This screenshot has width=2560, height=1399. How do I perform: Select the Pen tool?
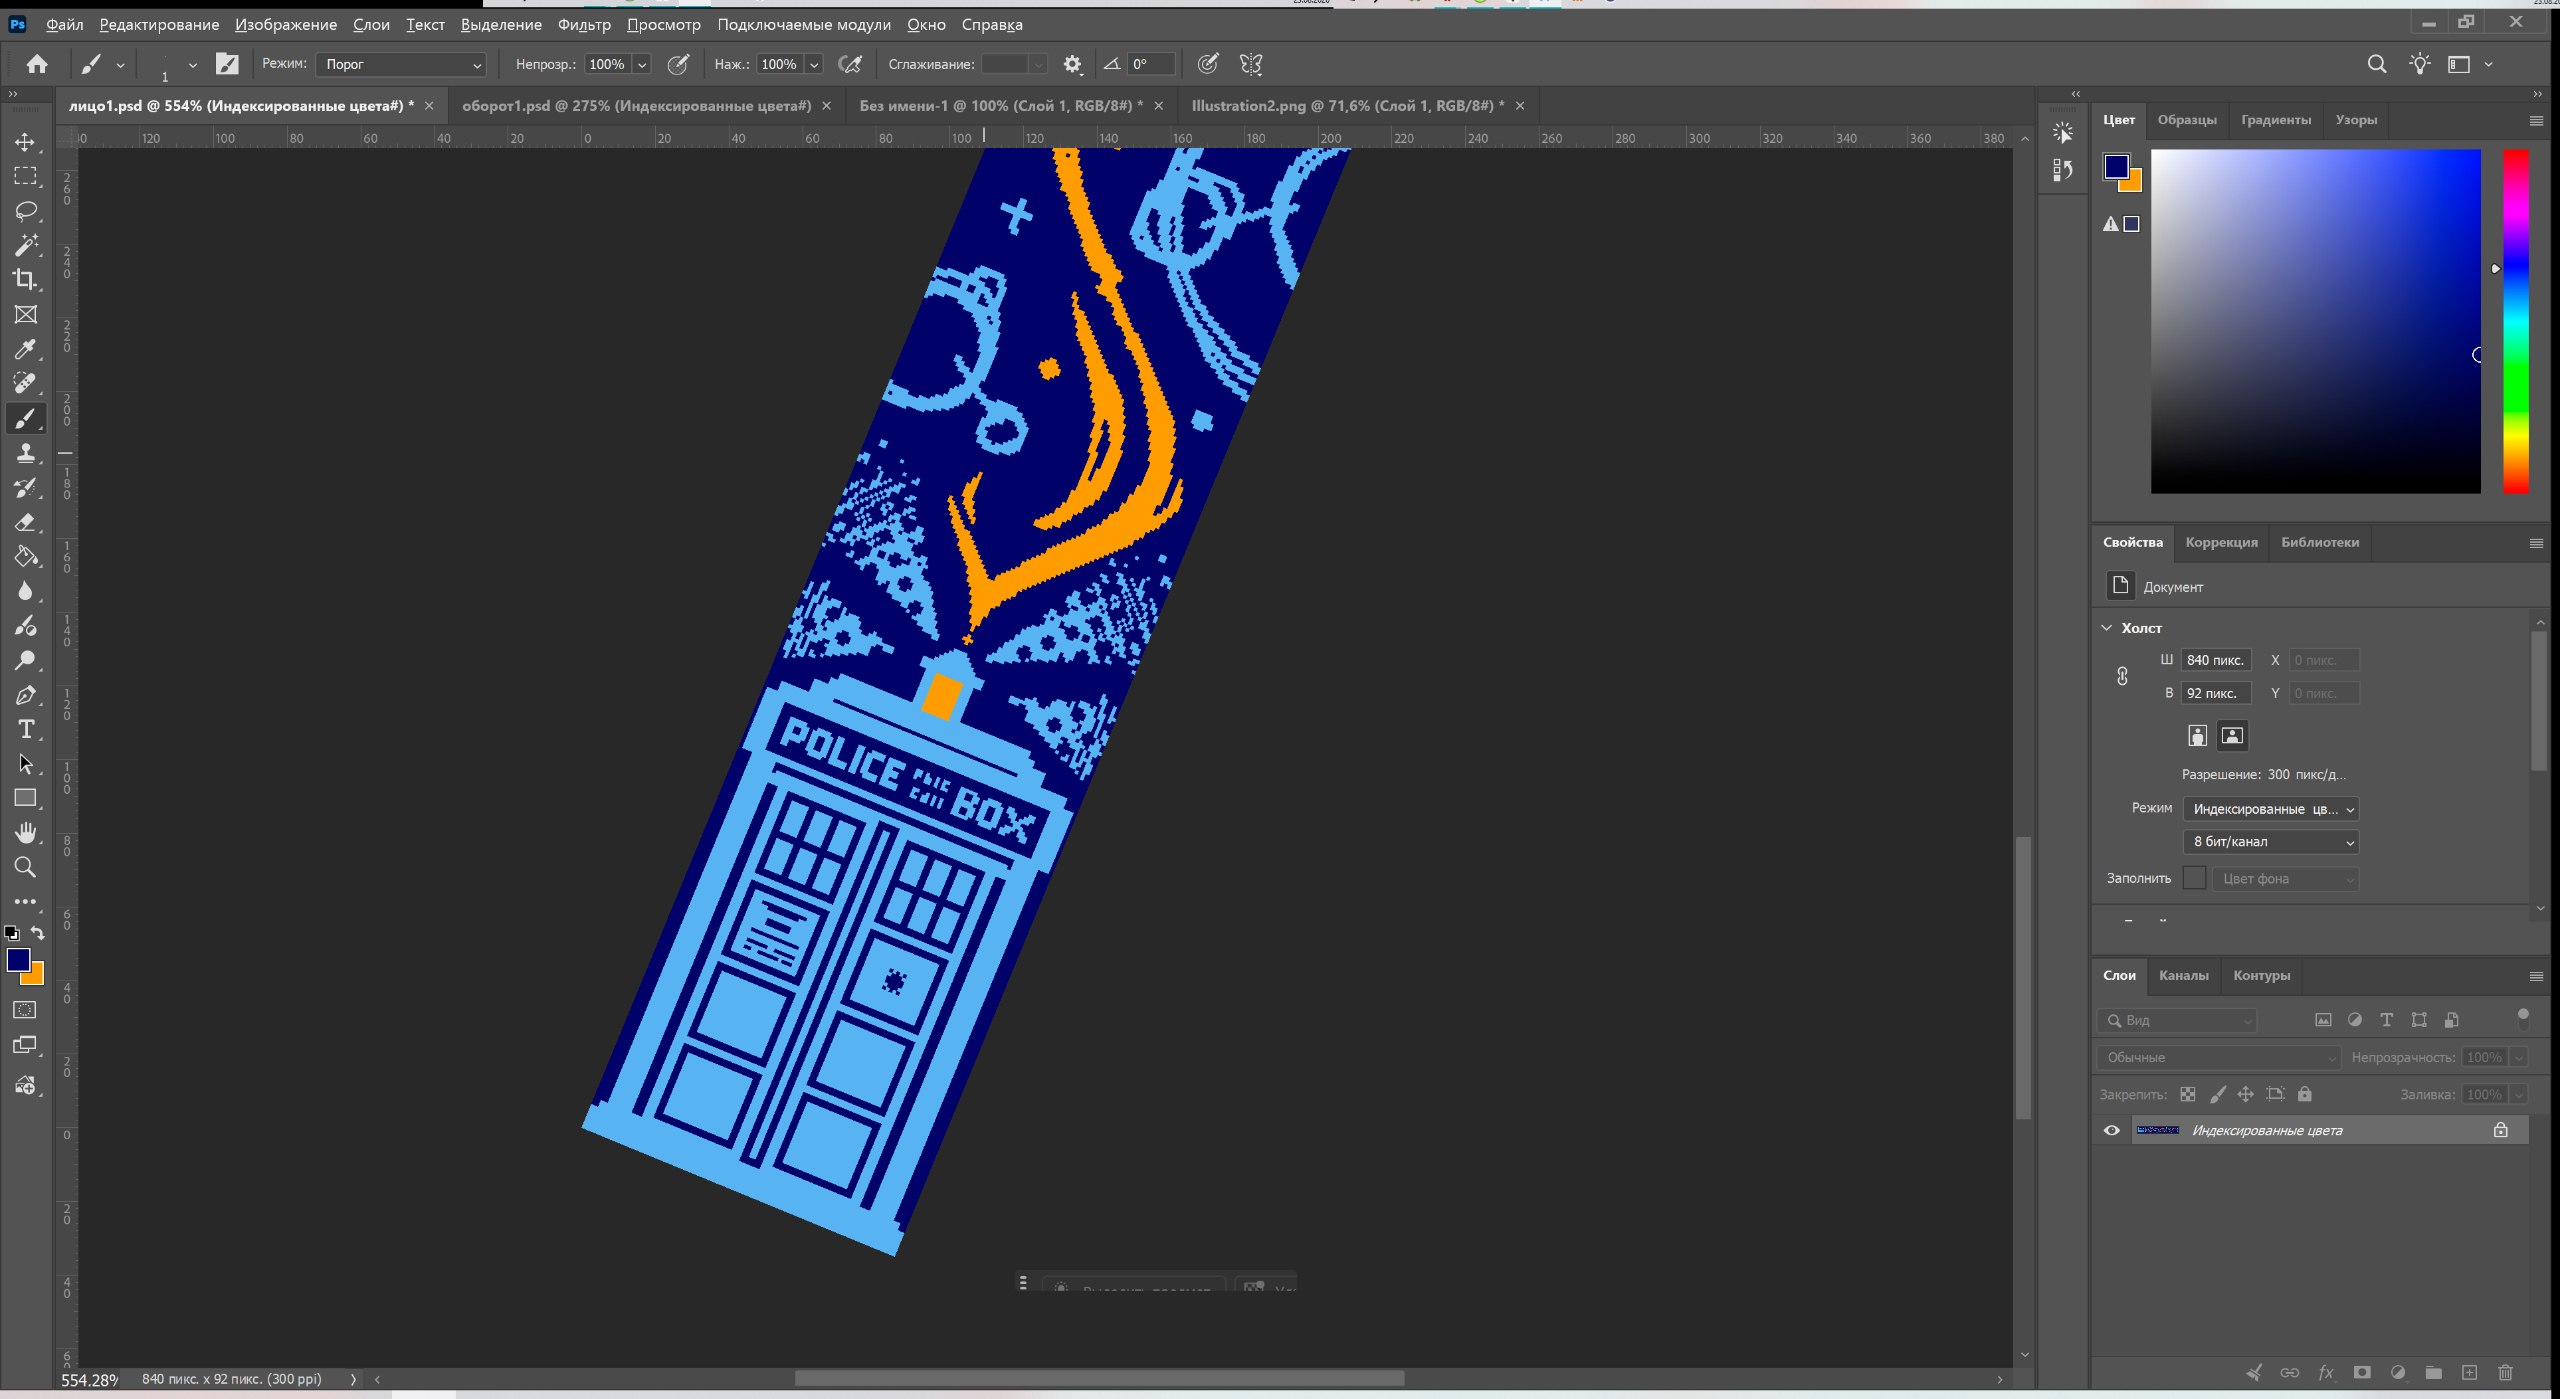coord(25,695)
